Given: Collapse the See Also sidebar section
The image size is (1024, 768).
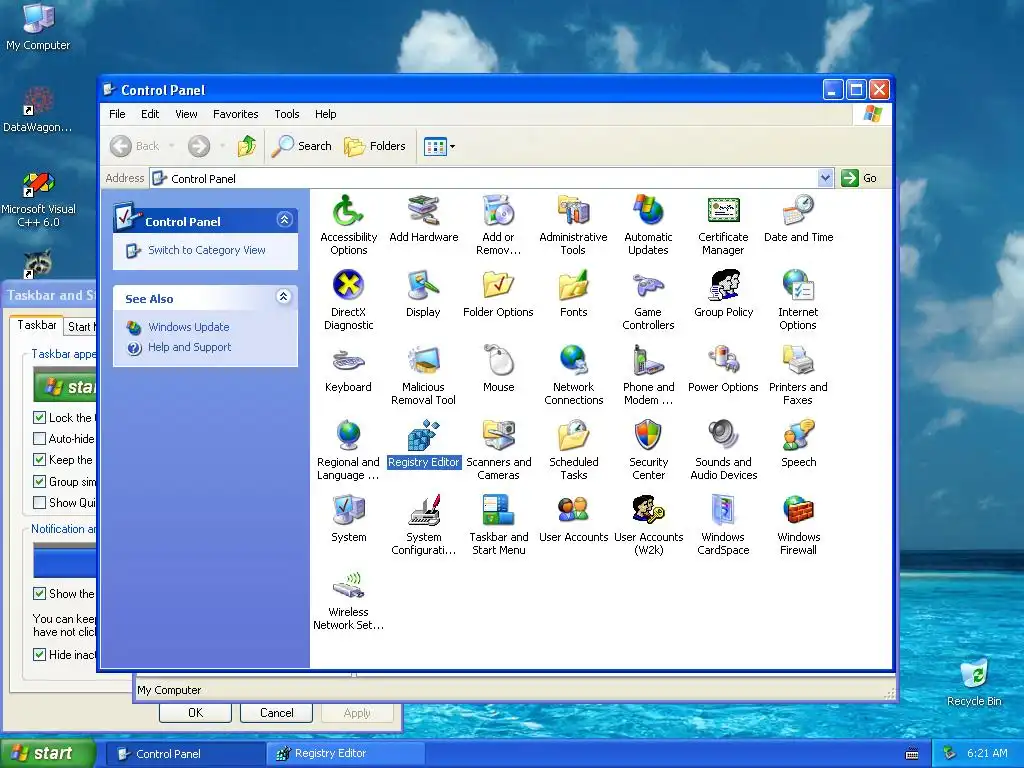Looking at the screenshot, I should click(283, 296).
